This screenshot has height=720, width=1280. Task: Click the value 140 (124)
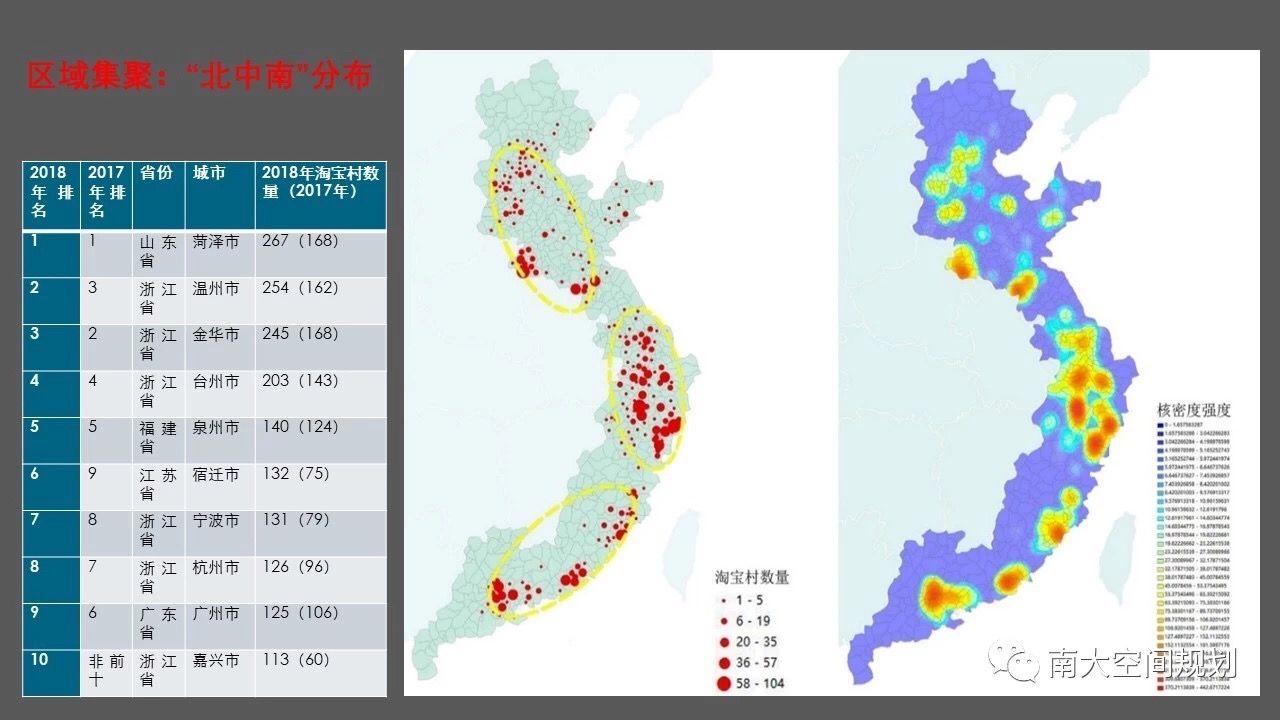300,426
